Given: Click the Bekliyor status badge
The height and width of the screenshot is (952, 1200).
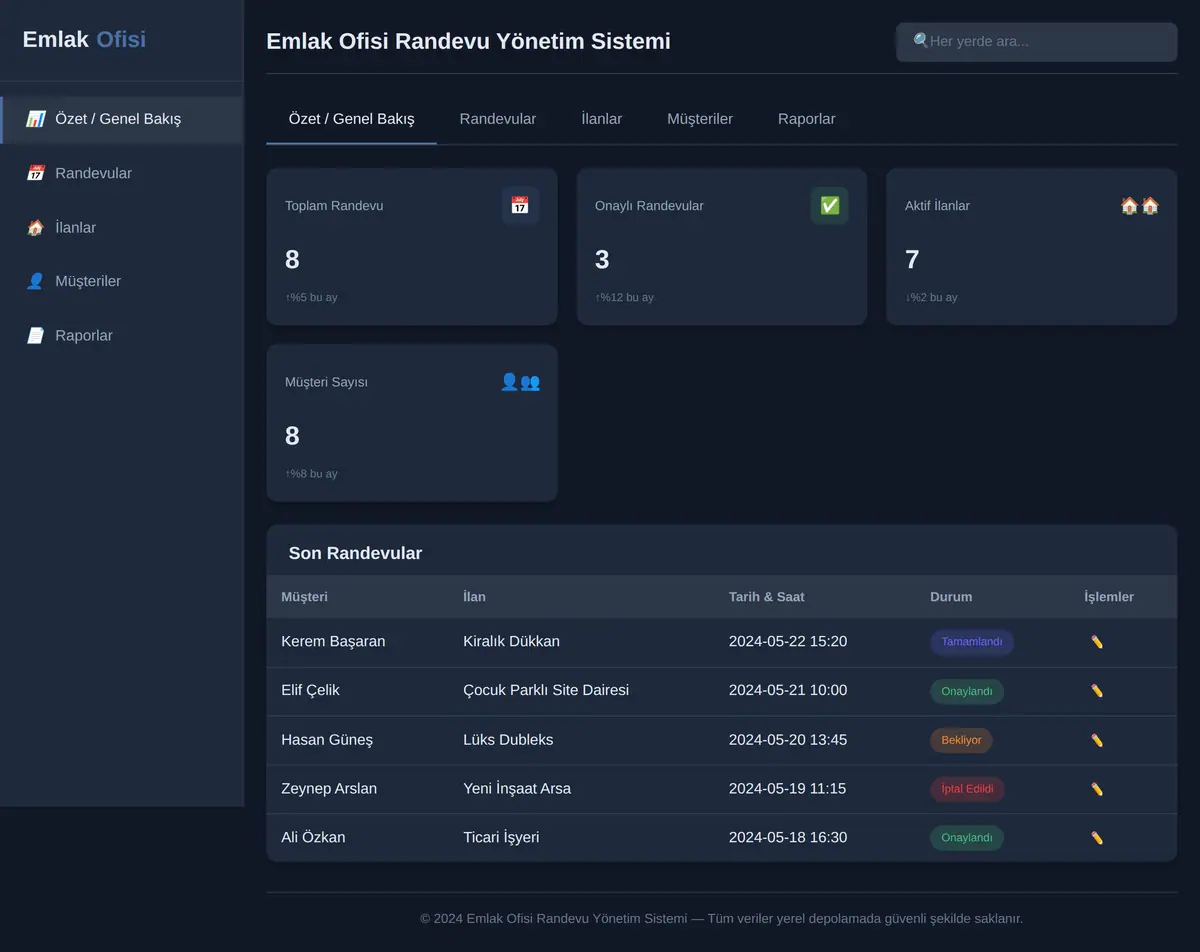Looking at the screenshot, I should pos(961,740).
